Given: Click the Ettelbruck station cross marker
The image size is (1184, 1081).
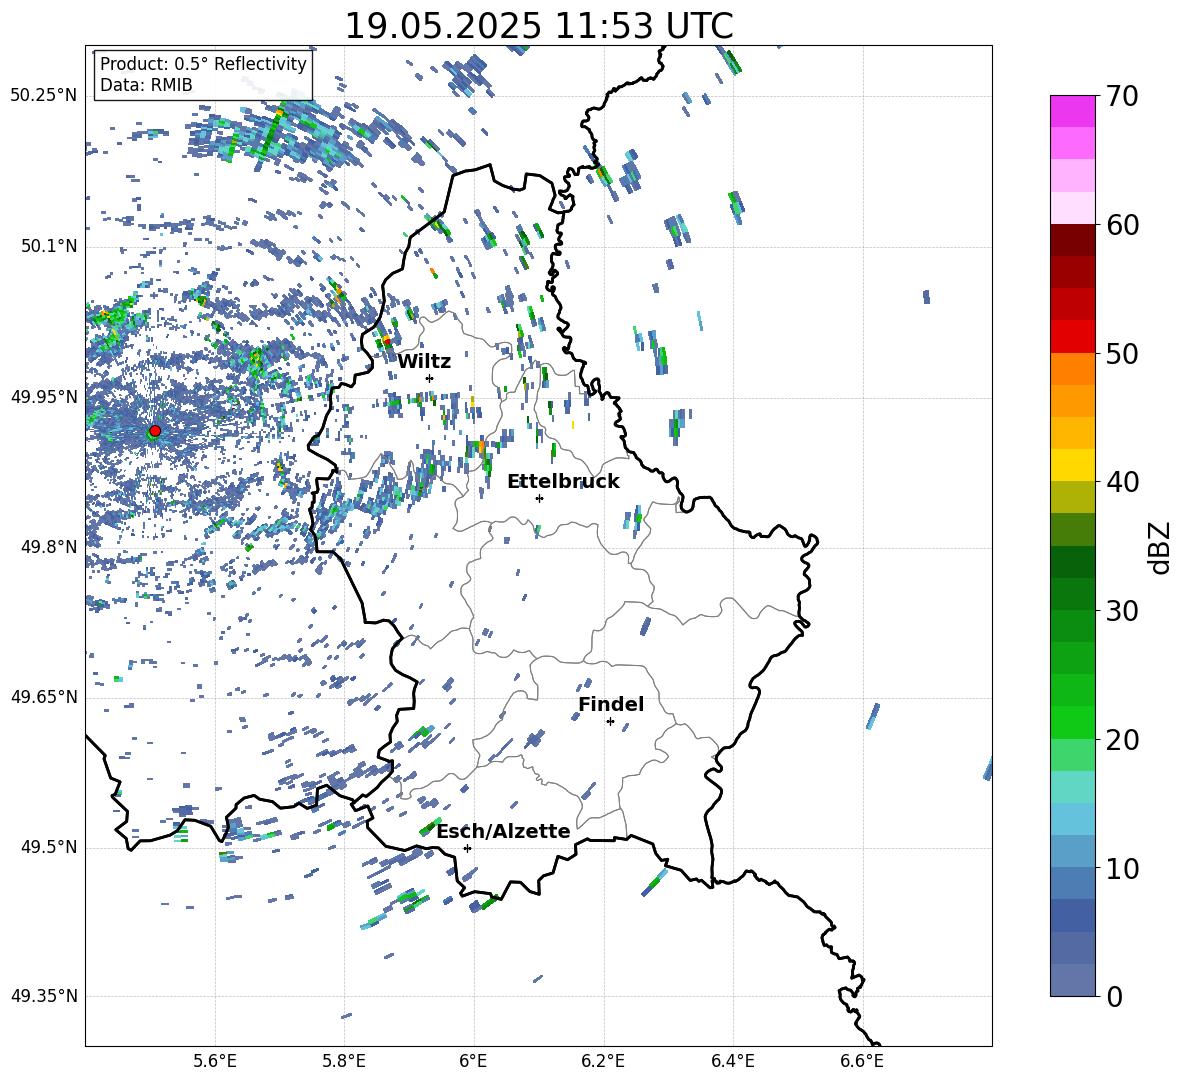Looking at the screenshot, I should point(539,498).
